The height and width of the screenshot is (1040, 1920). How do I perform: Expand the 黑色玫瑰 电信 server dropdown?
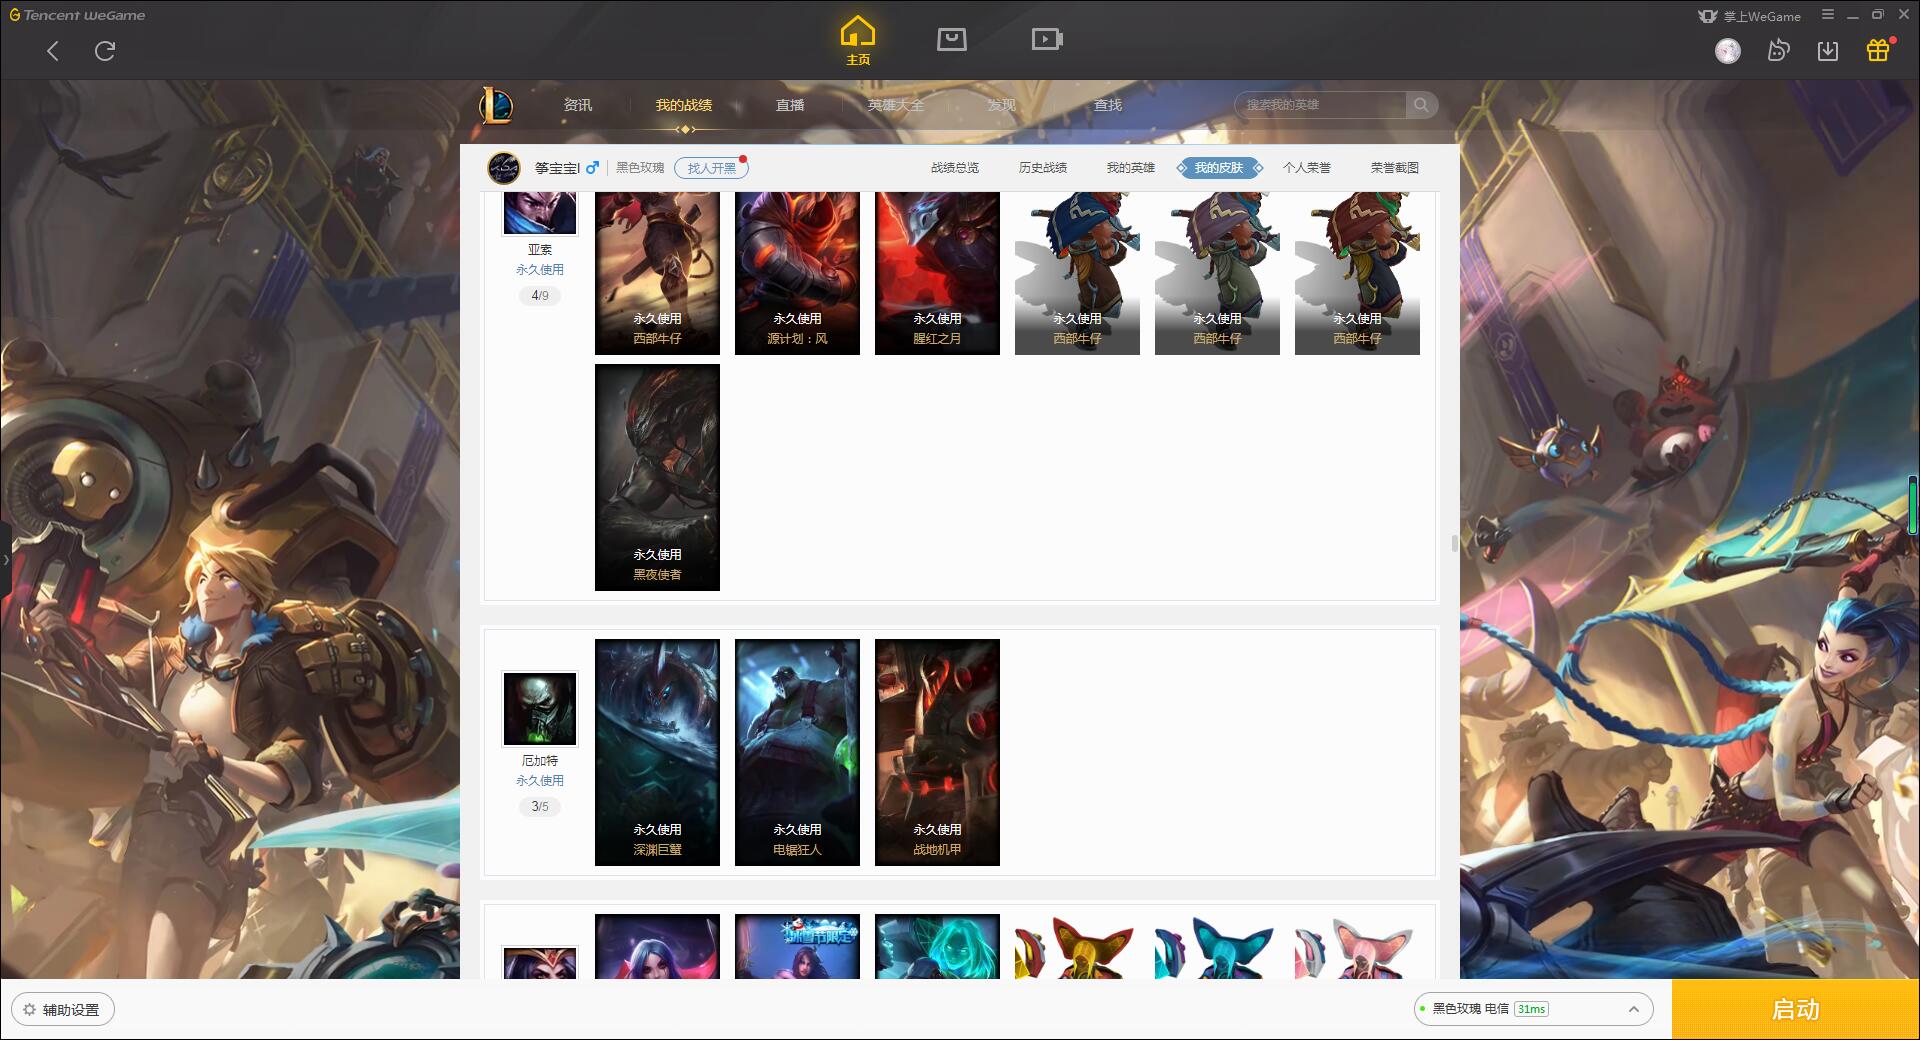click(1533, 1009)
